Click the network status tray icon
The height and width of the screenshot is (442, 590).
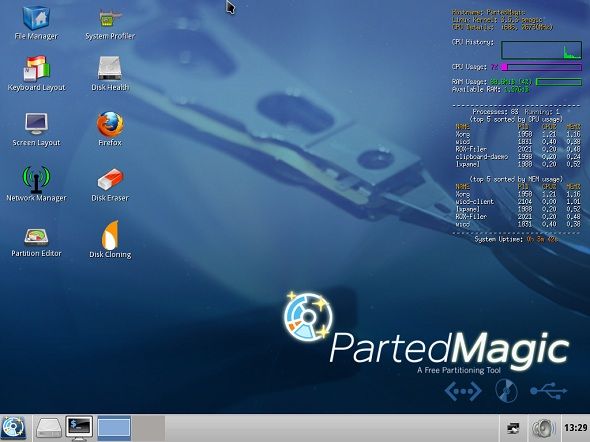(x=513, y=428)
